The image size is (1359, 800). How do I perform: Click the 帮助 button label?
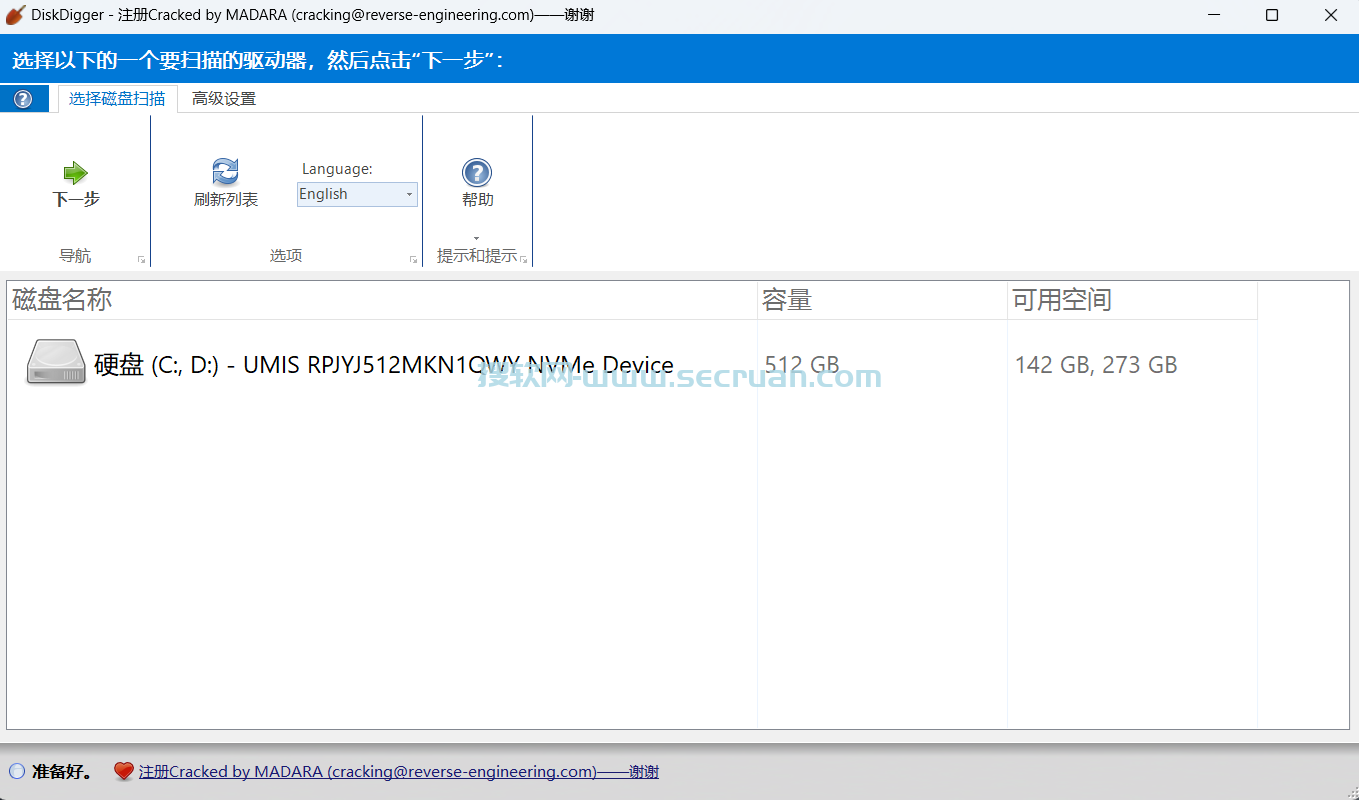[x=478, y=200]
